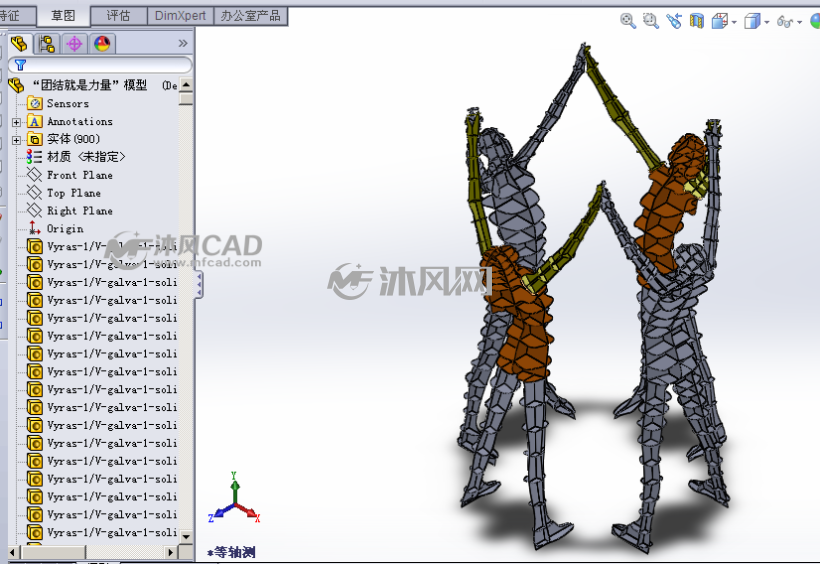Click the Zoom to Fit magnifier icon

pos(628,21)
